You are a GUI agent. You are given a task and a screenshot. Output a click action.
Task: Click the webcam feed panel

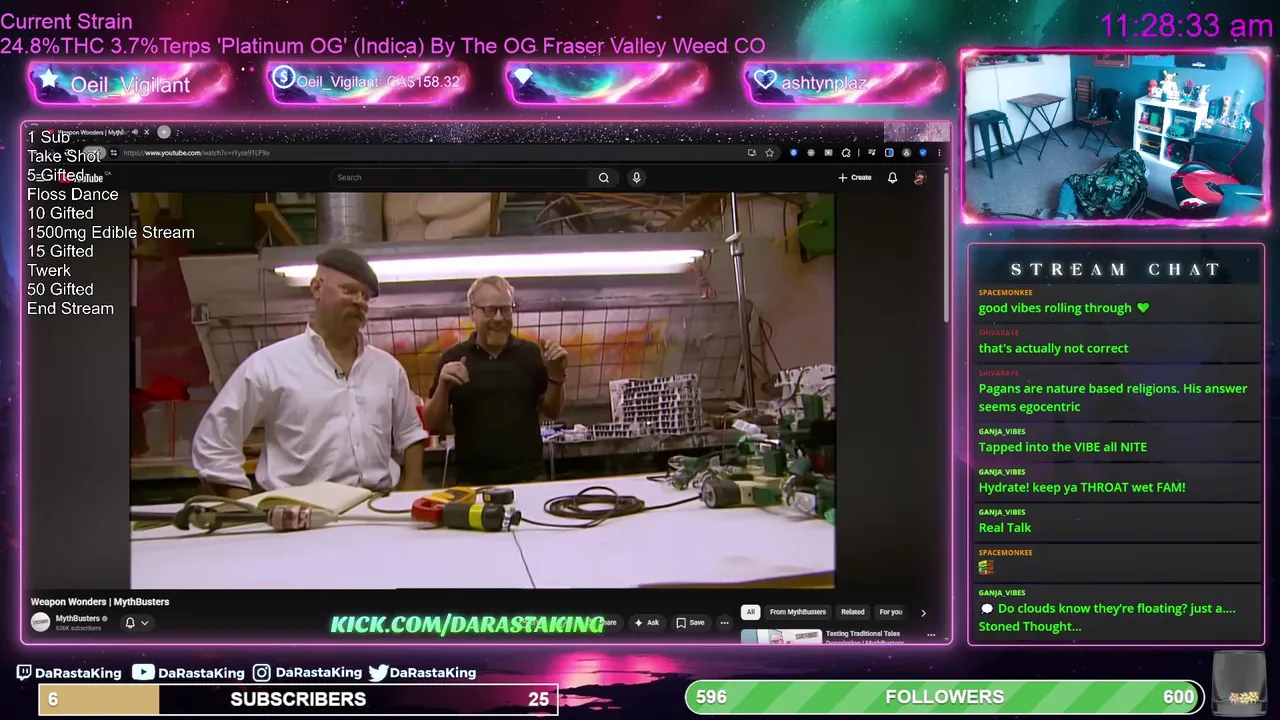tap(1115, 136)
